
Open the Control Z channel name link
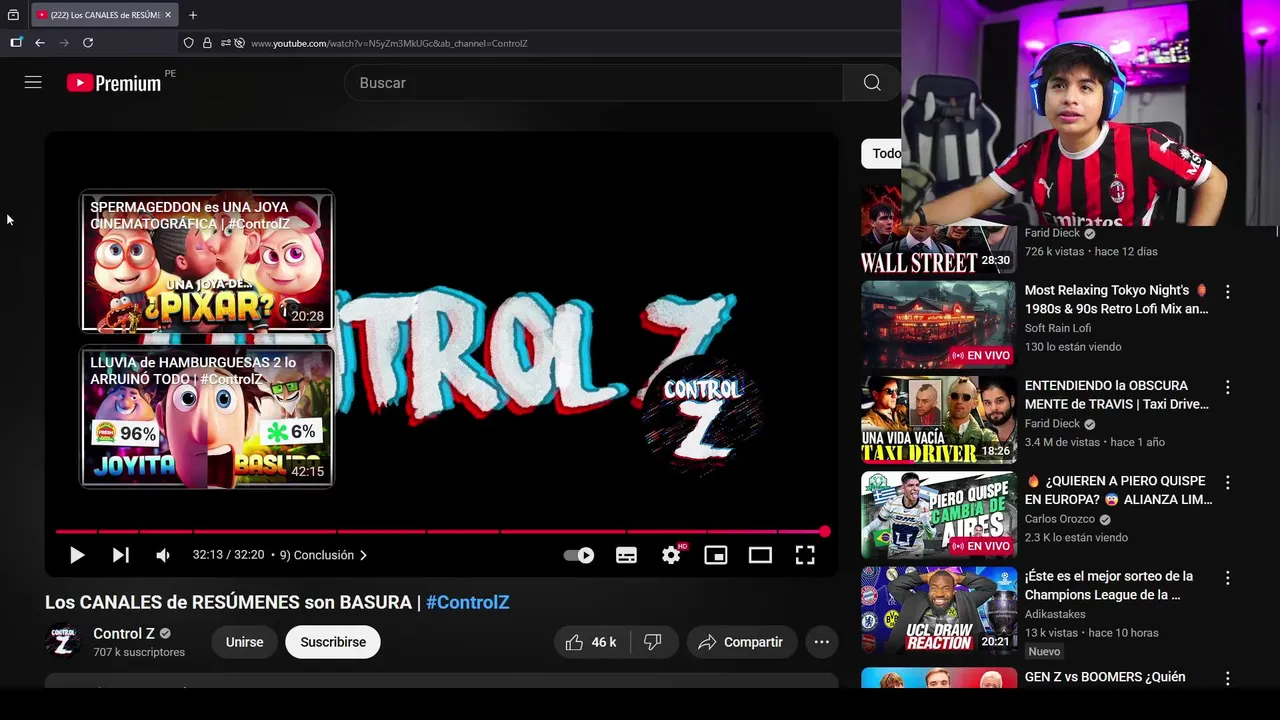click(124, 633)
